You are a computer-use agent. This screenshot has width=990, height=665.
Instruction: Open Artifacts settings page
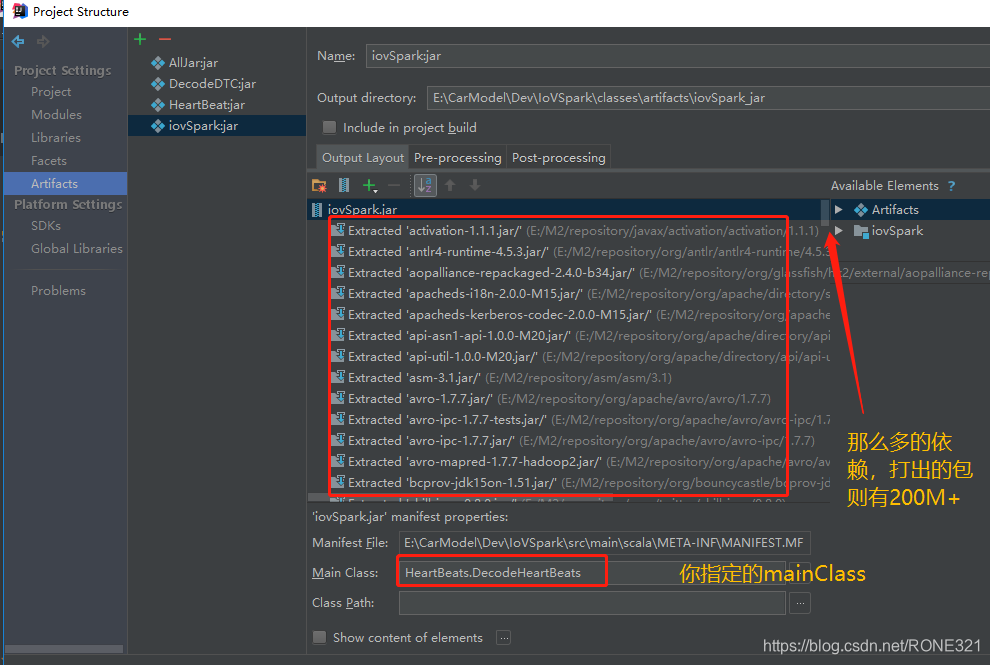point(65,184)
